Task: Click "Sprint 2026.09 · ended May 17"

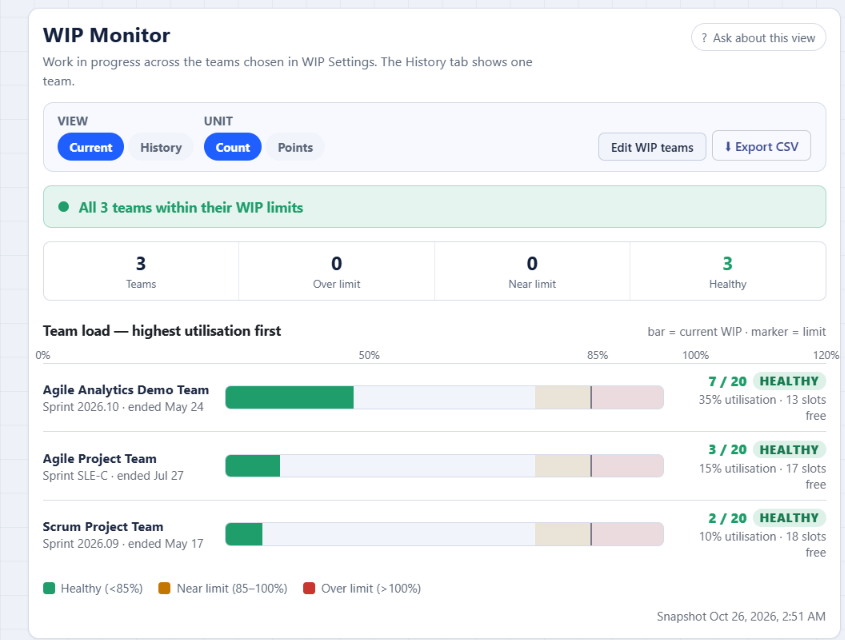Action: (x=123, y=544)
